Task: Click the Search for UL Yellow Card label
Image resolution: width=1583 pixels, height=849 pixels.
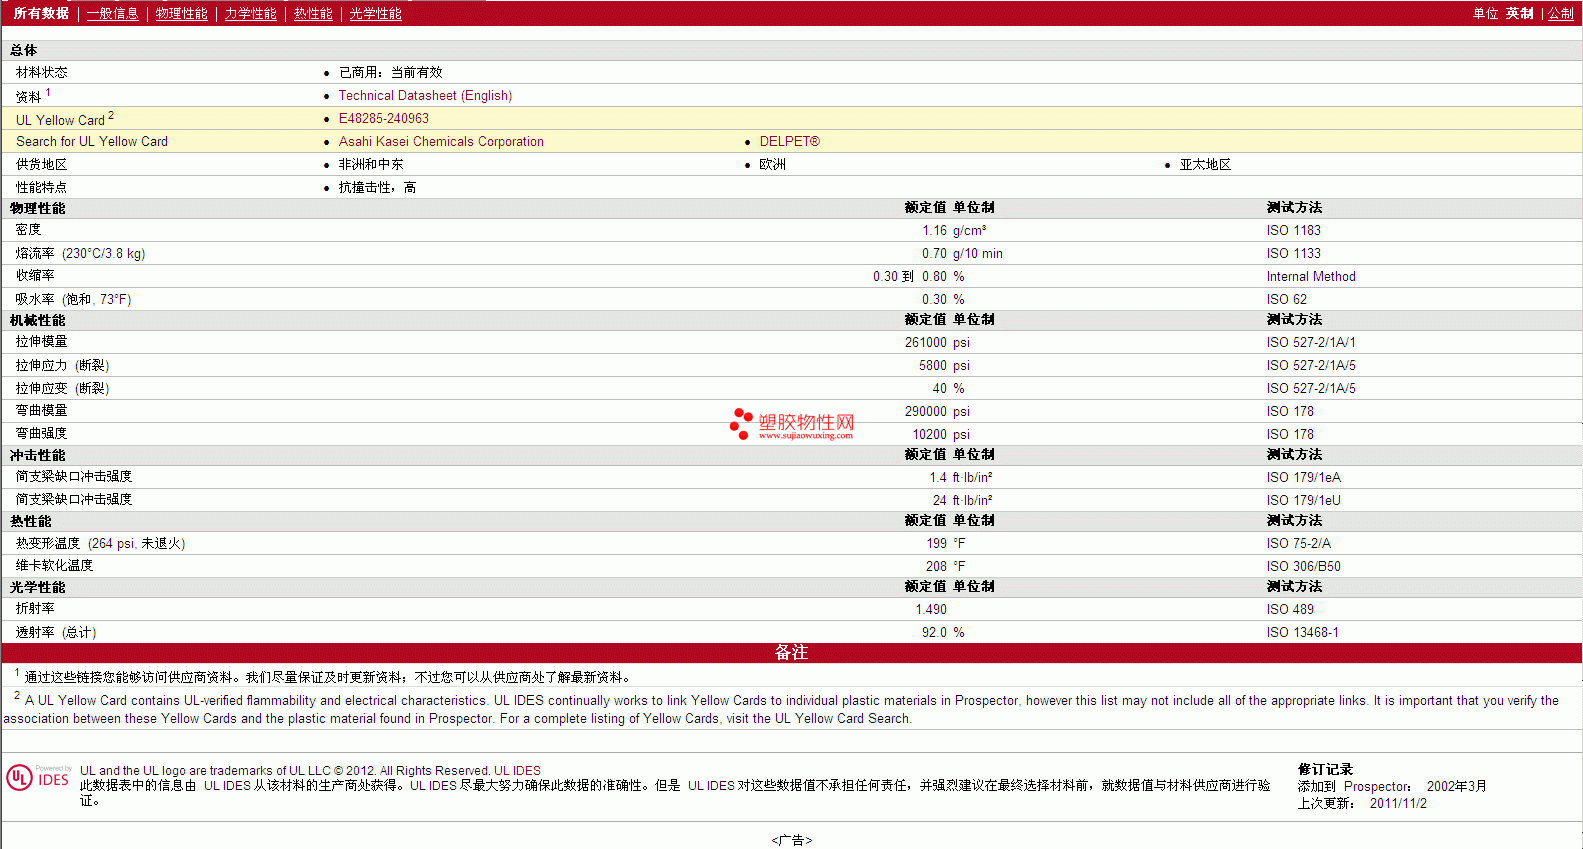Action: point(92,141)
